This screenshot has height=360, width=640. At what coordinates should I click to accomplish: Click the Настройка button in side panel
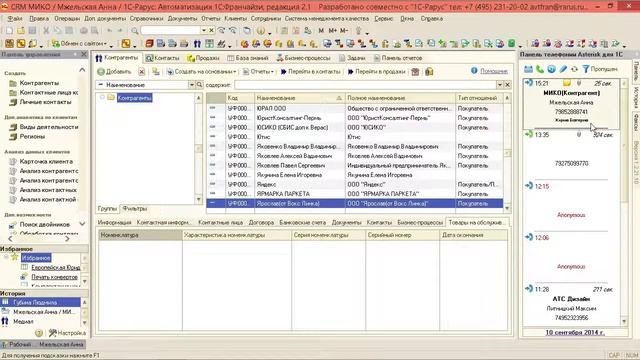tap(67, 333)
